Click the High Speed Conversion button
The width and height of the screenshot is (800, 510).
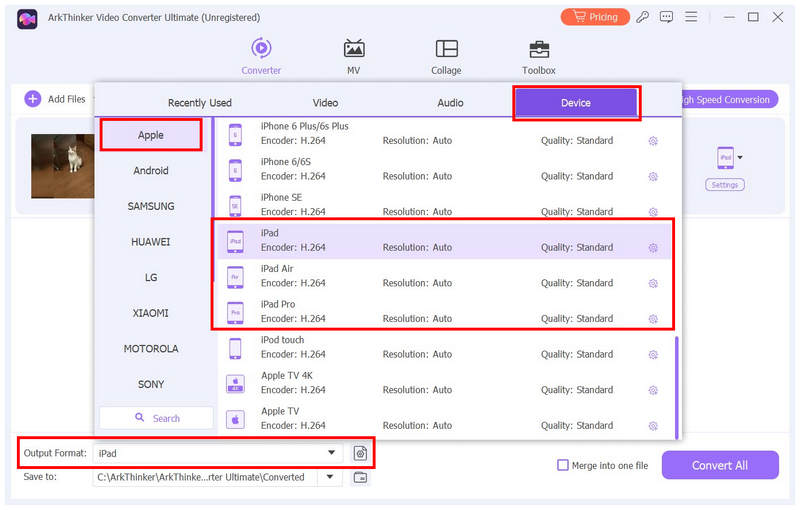(729, 99)
